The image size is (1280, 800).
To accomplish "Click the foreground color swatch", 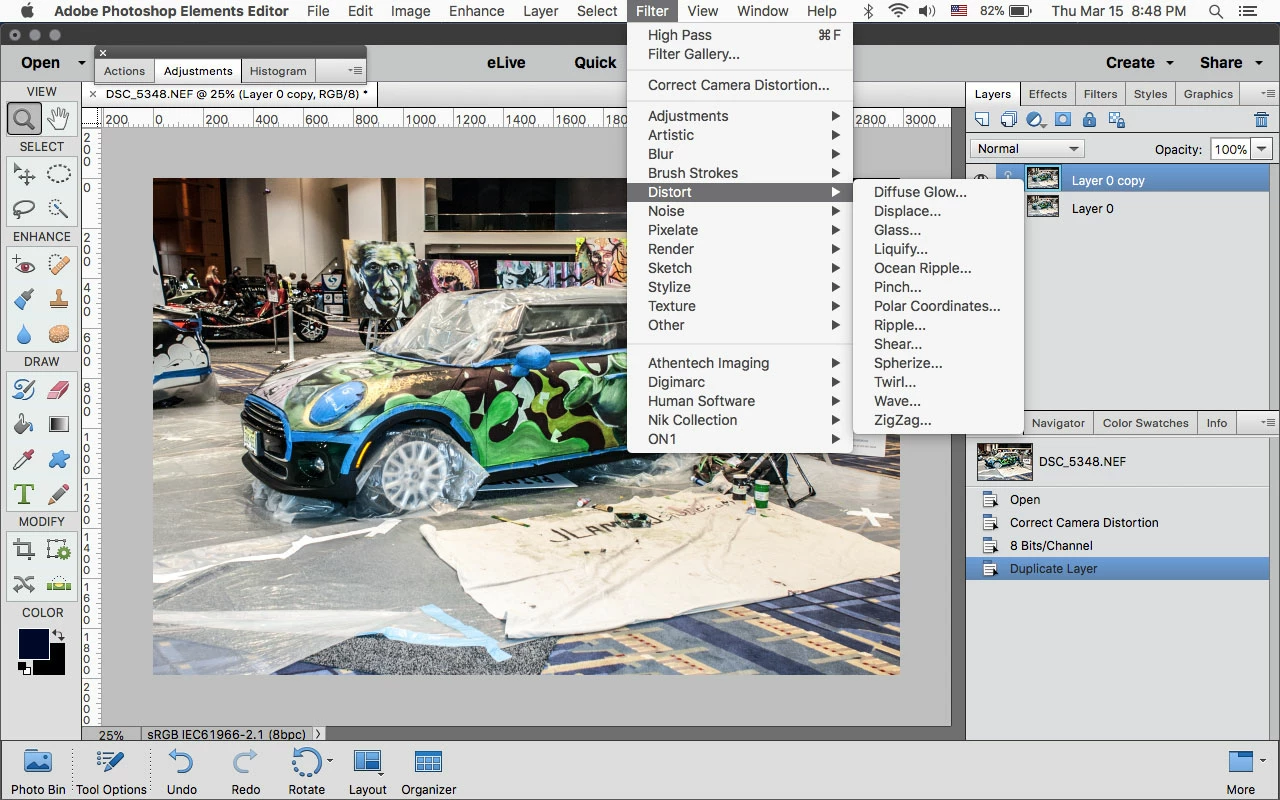I will tap(33, 644).
